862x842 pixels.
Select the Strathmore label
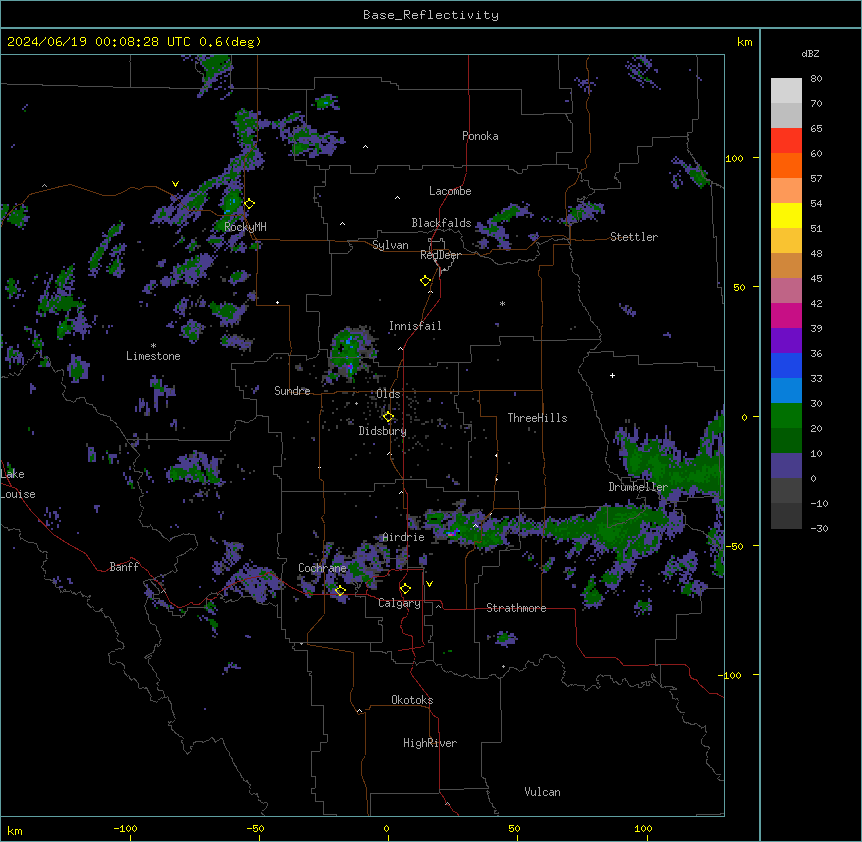(516, 608)
